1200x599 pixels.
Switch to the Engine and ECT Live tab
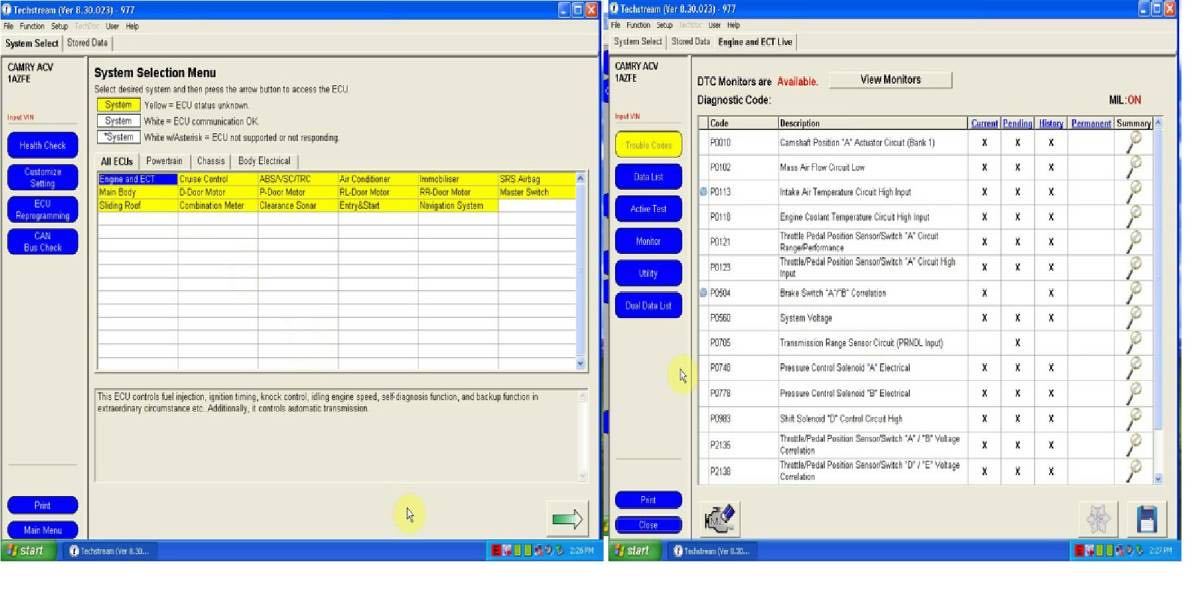click(756, 42)
